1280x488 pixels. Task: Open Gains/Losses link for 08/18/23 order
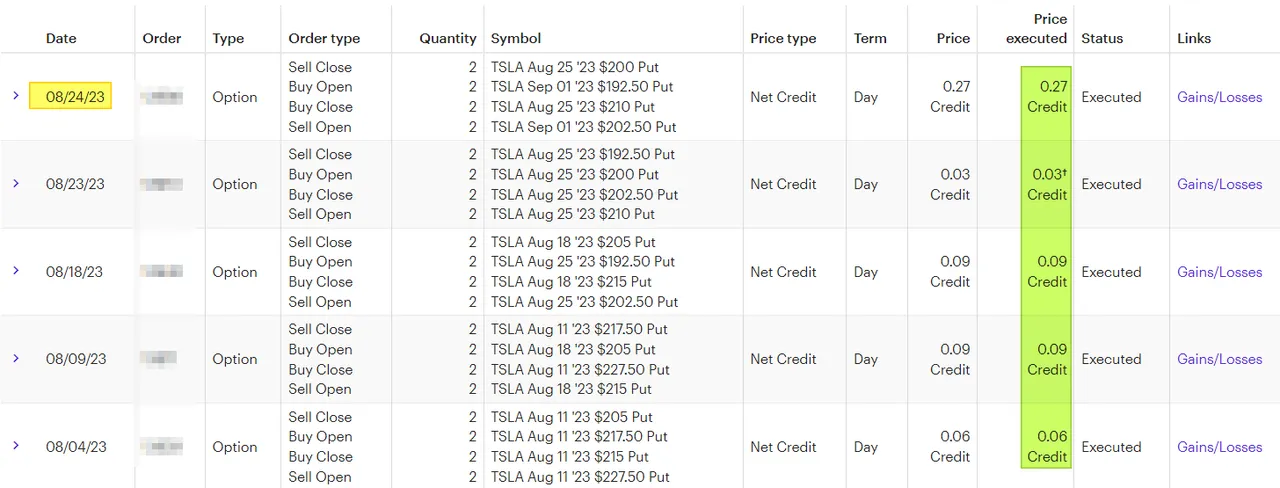(1219, 272)
